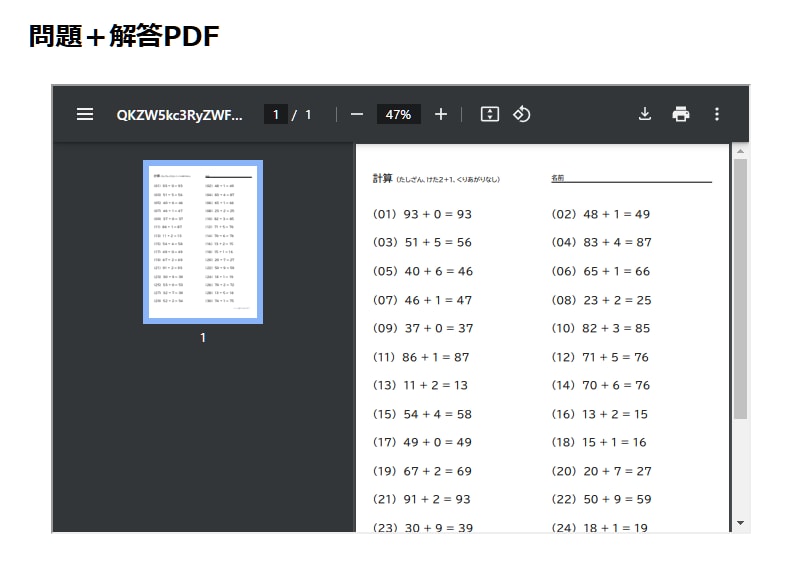Screen dimensions: 794x564
Task: Click problem (08) 23 + 2 = 25
Action: coord(601,300)
